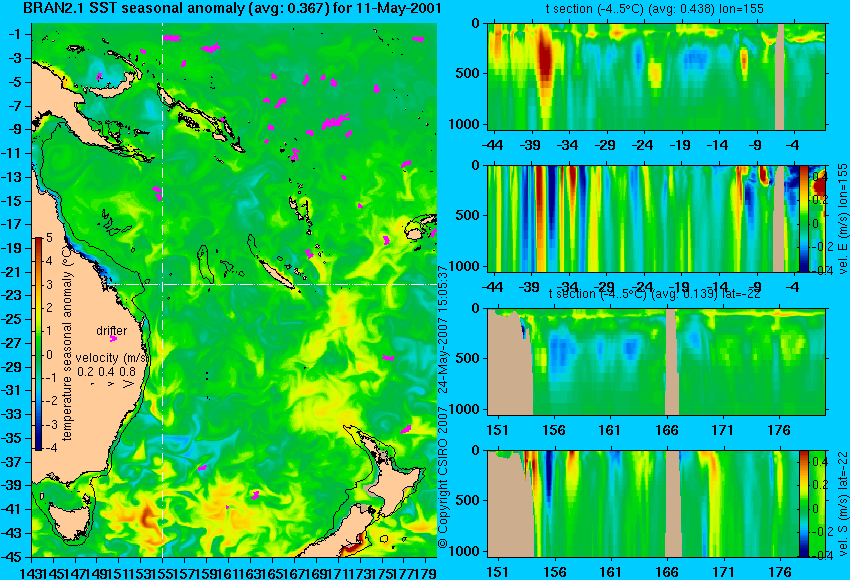The image size is (850, 580).
Task: Click the southward velocity color scale bar
Action: (x=803, y=503)
